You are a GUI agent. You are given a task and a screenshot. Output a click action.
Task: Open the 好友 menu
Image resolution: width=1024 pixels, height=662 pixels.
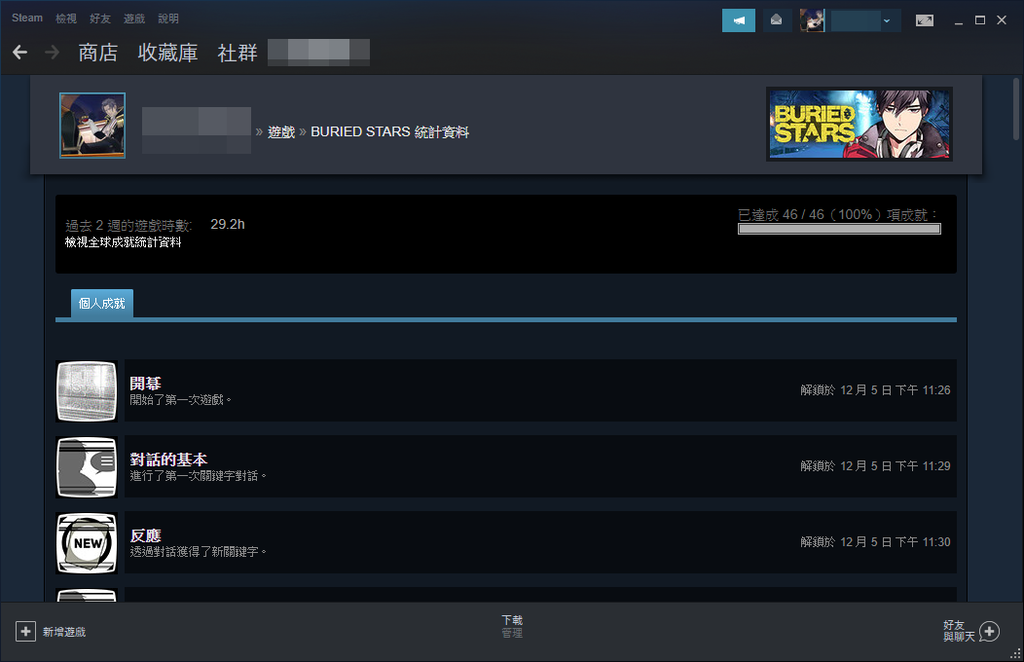[x=100, y=18]
